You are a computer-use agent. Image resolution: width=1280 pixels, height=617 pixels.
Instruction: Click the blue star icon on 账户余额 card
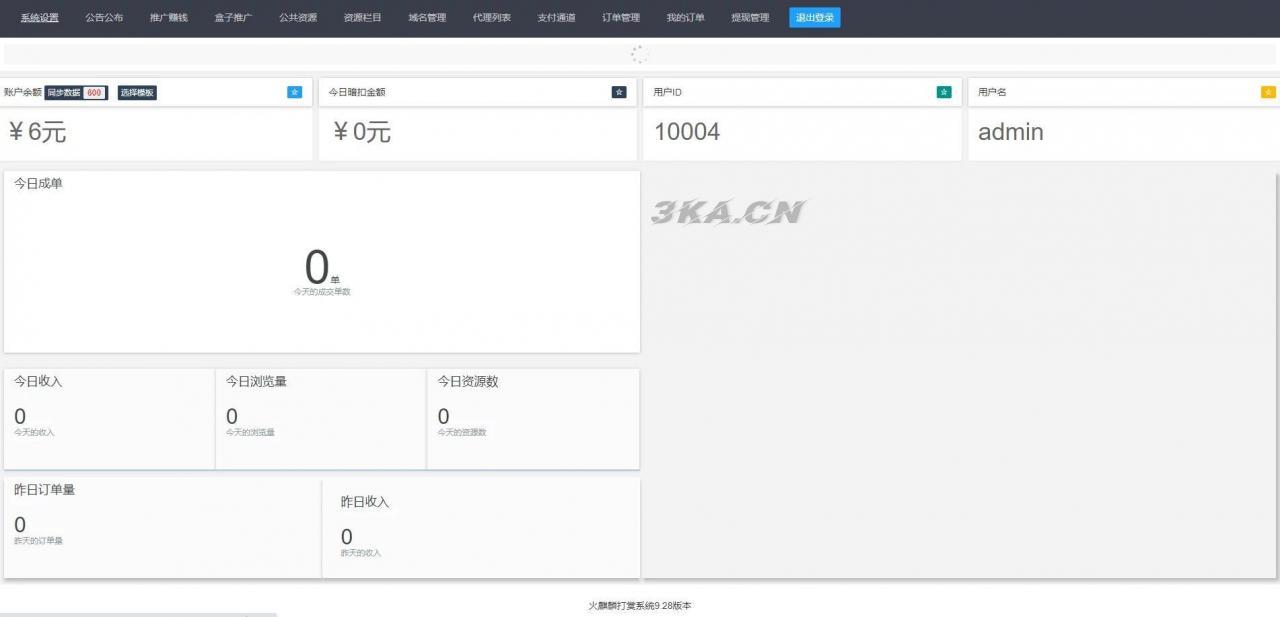coord(295,92)
